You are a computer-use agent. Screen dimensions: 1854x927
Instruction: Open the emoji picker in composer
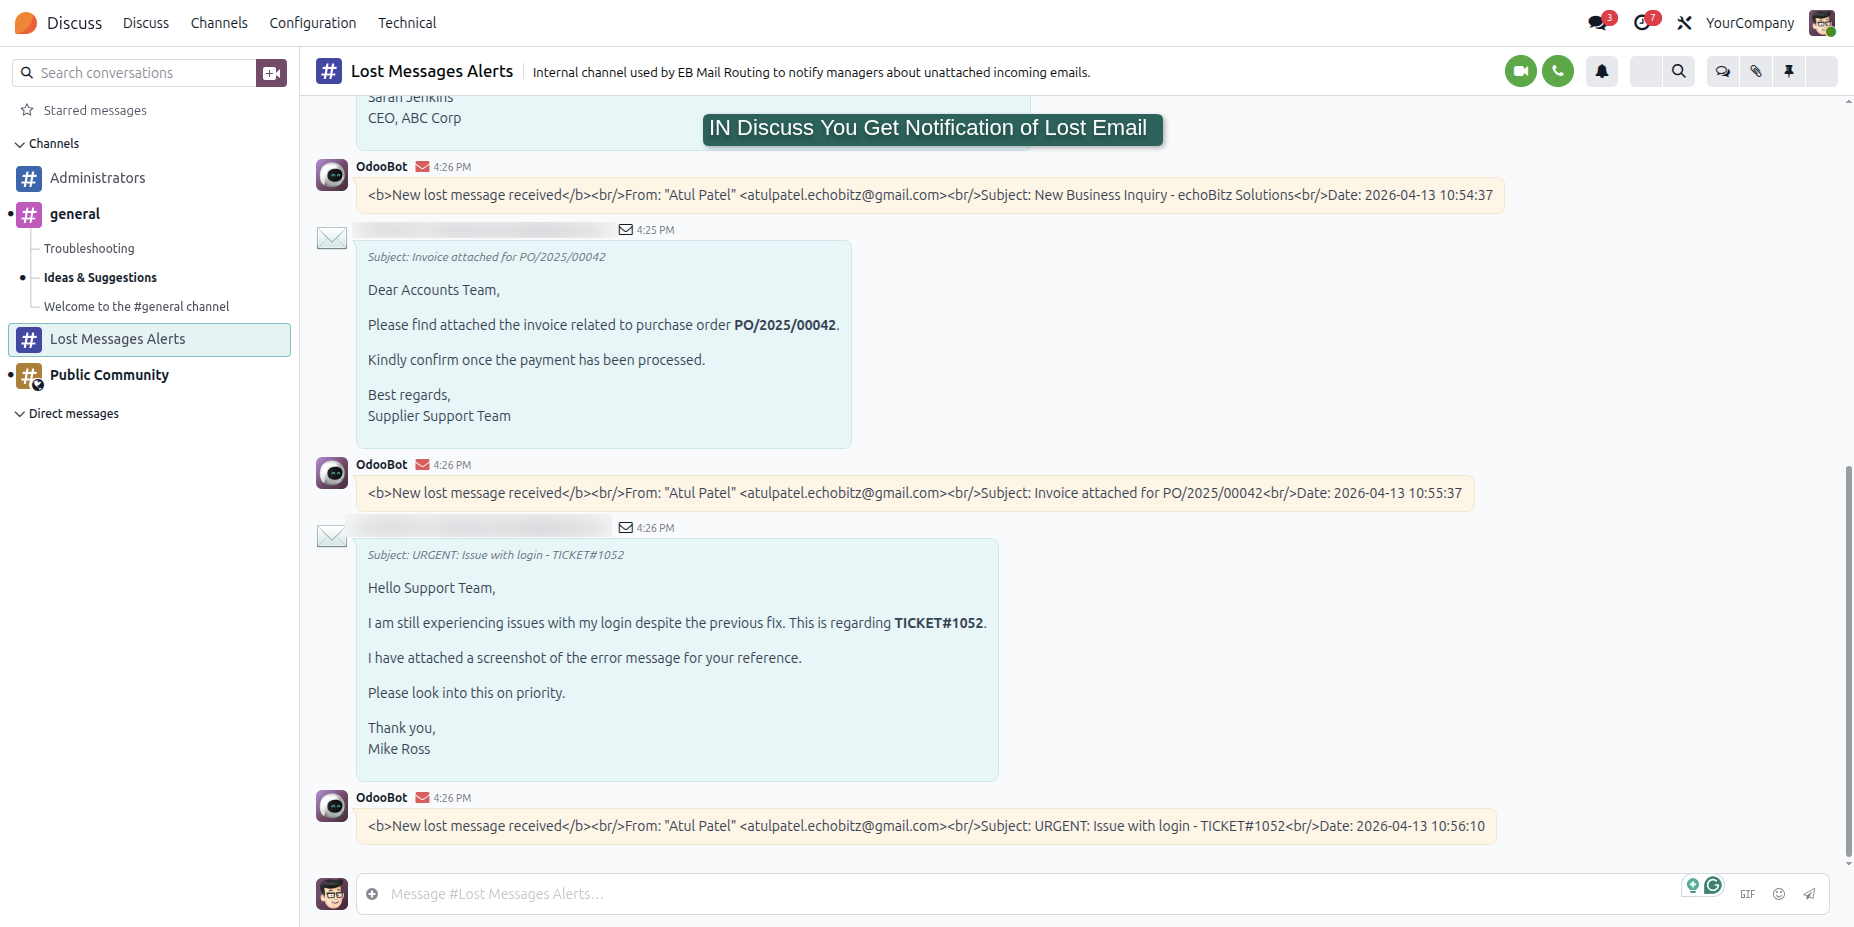tap(1779, 894)
